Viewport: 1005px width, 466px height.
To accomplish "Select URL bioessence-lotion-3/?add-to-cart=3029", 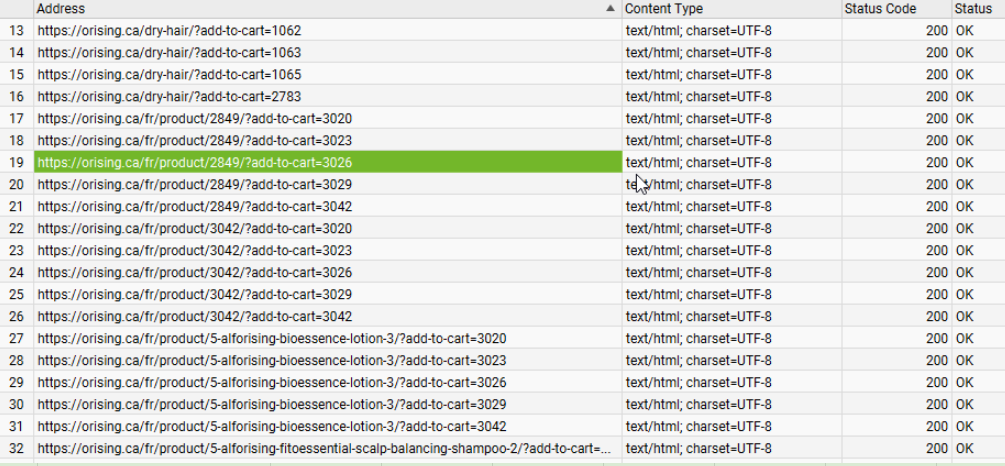I will point(272,404).
